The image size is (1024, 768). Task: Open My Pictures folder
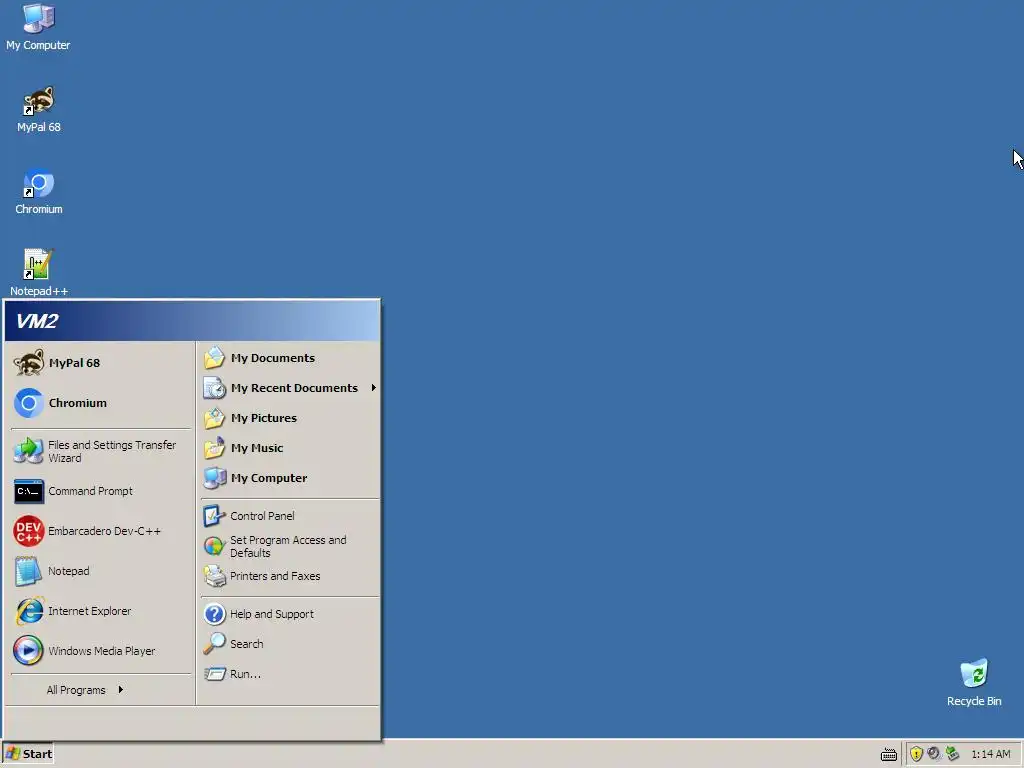(289, 418)
